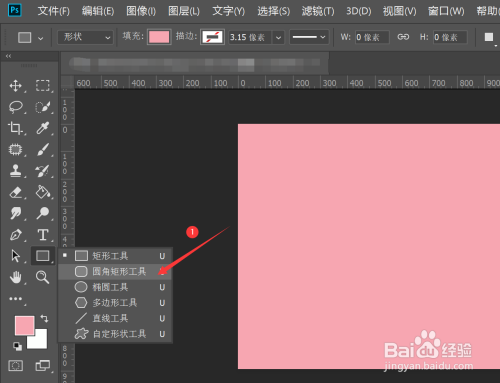500x383 pixels.
Task: Click the pink fill color swatch
Action: (x=159, y=37)
